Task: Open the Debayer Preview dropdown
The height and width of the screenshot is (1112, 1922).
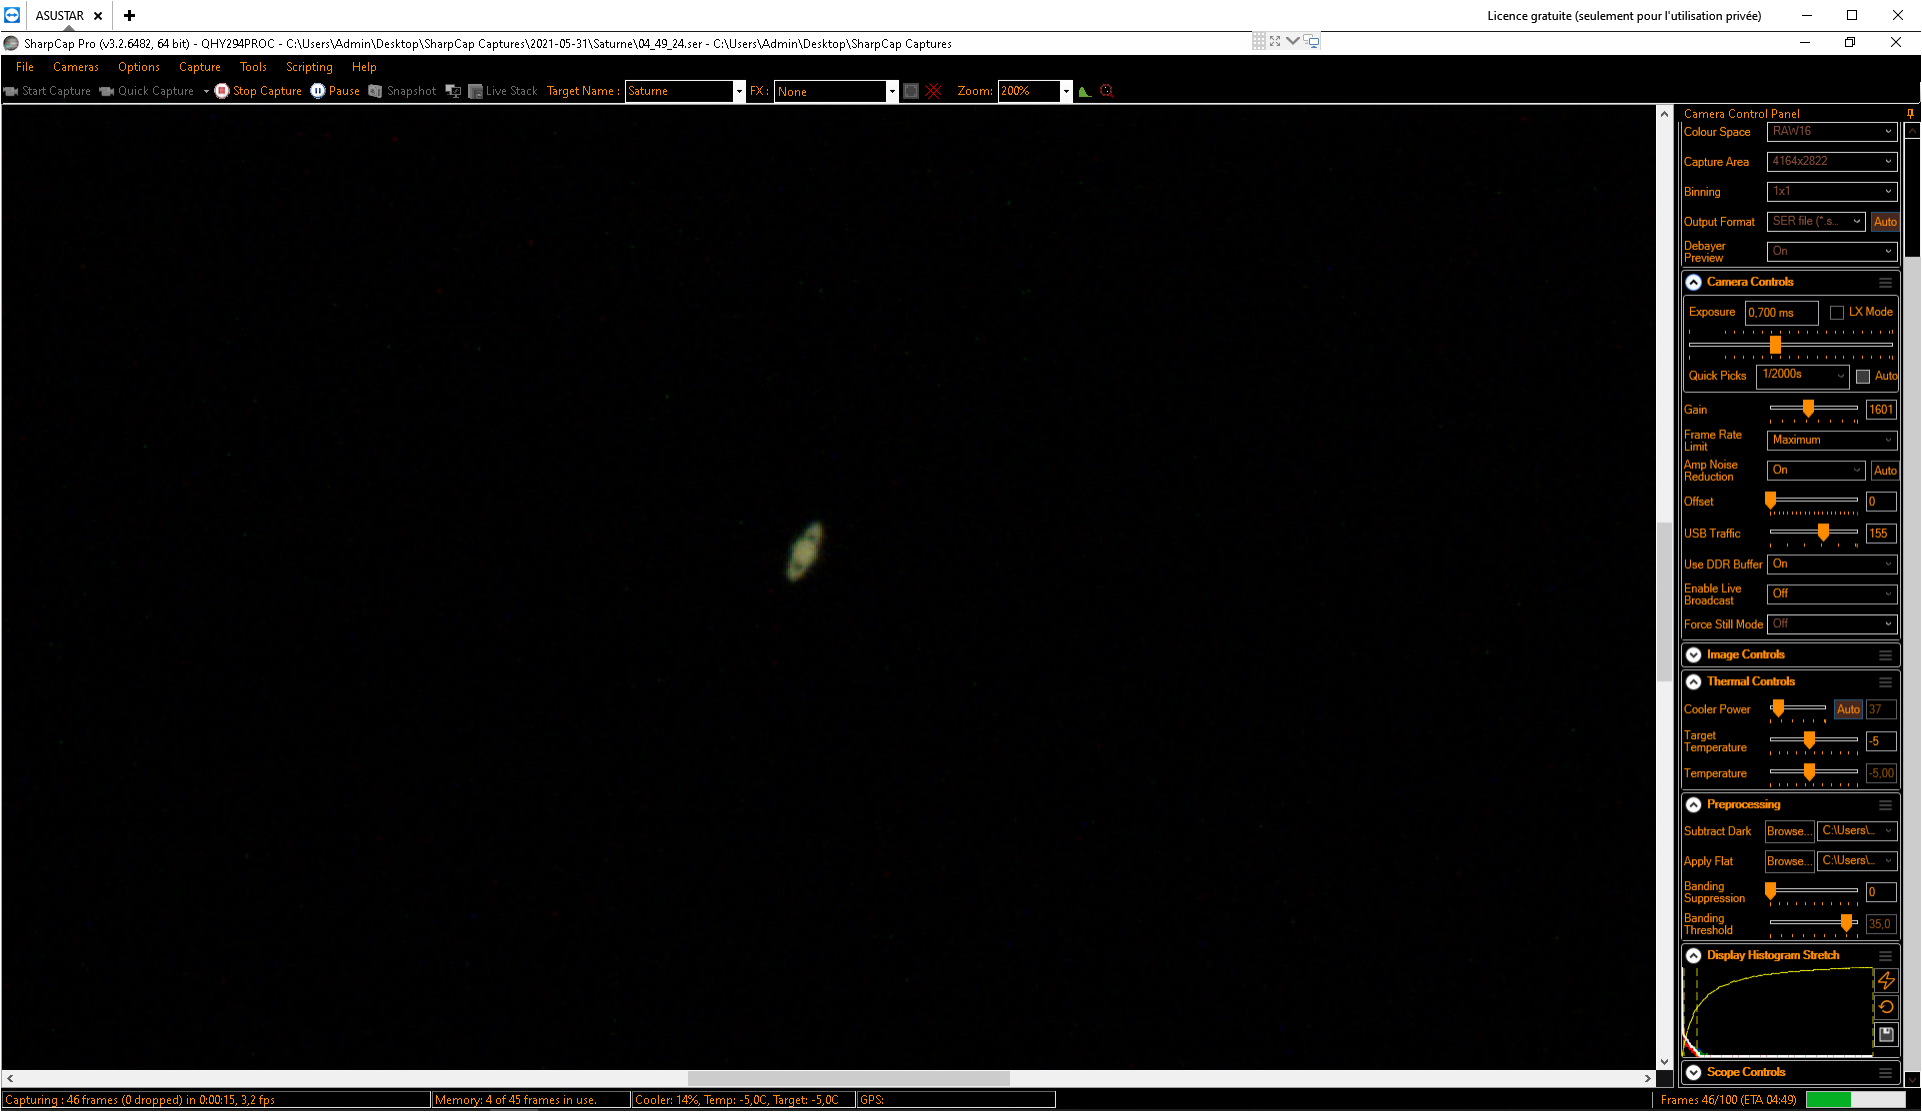Action: (x=1832, y=252)
